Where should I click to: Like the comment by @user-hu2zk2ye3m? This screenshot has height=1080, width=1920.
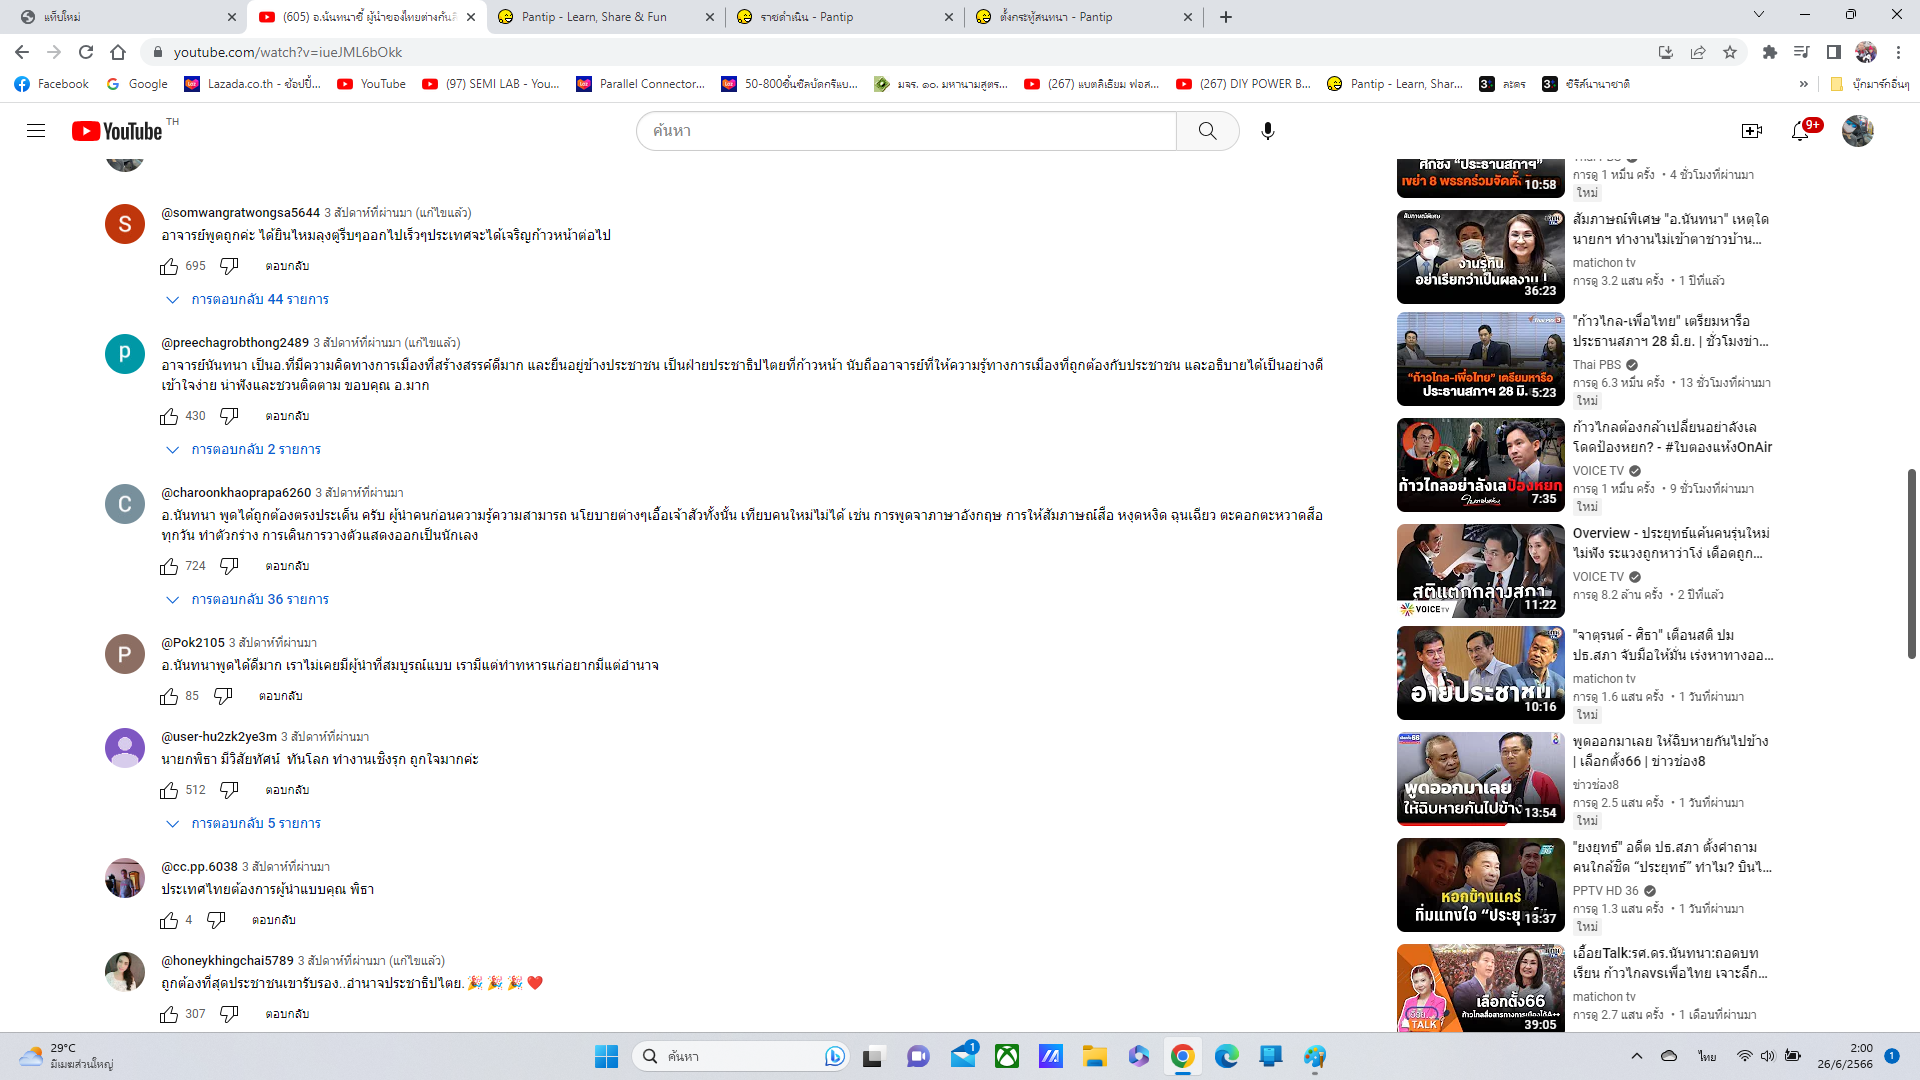[x=169, y=790]
